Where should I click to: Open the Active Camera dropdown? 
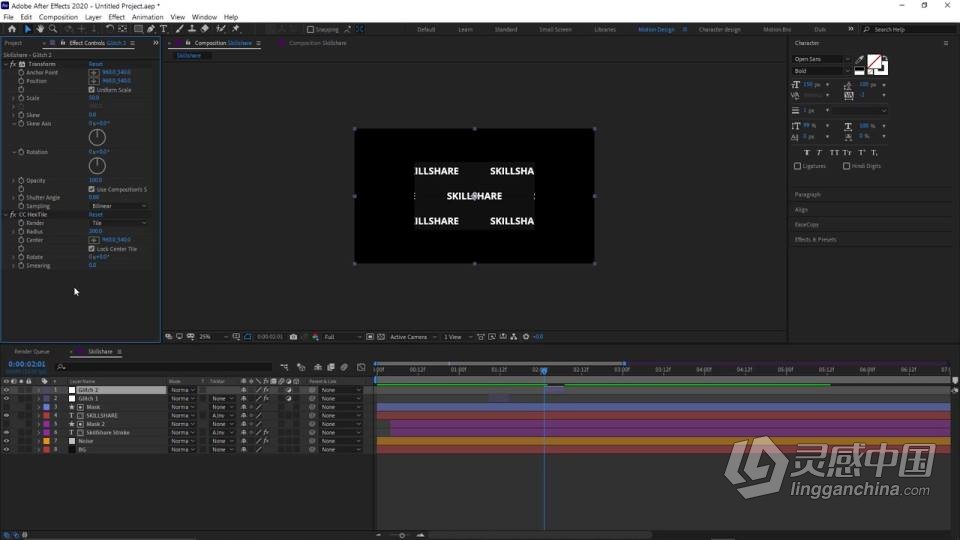click(413, 337)
